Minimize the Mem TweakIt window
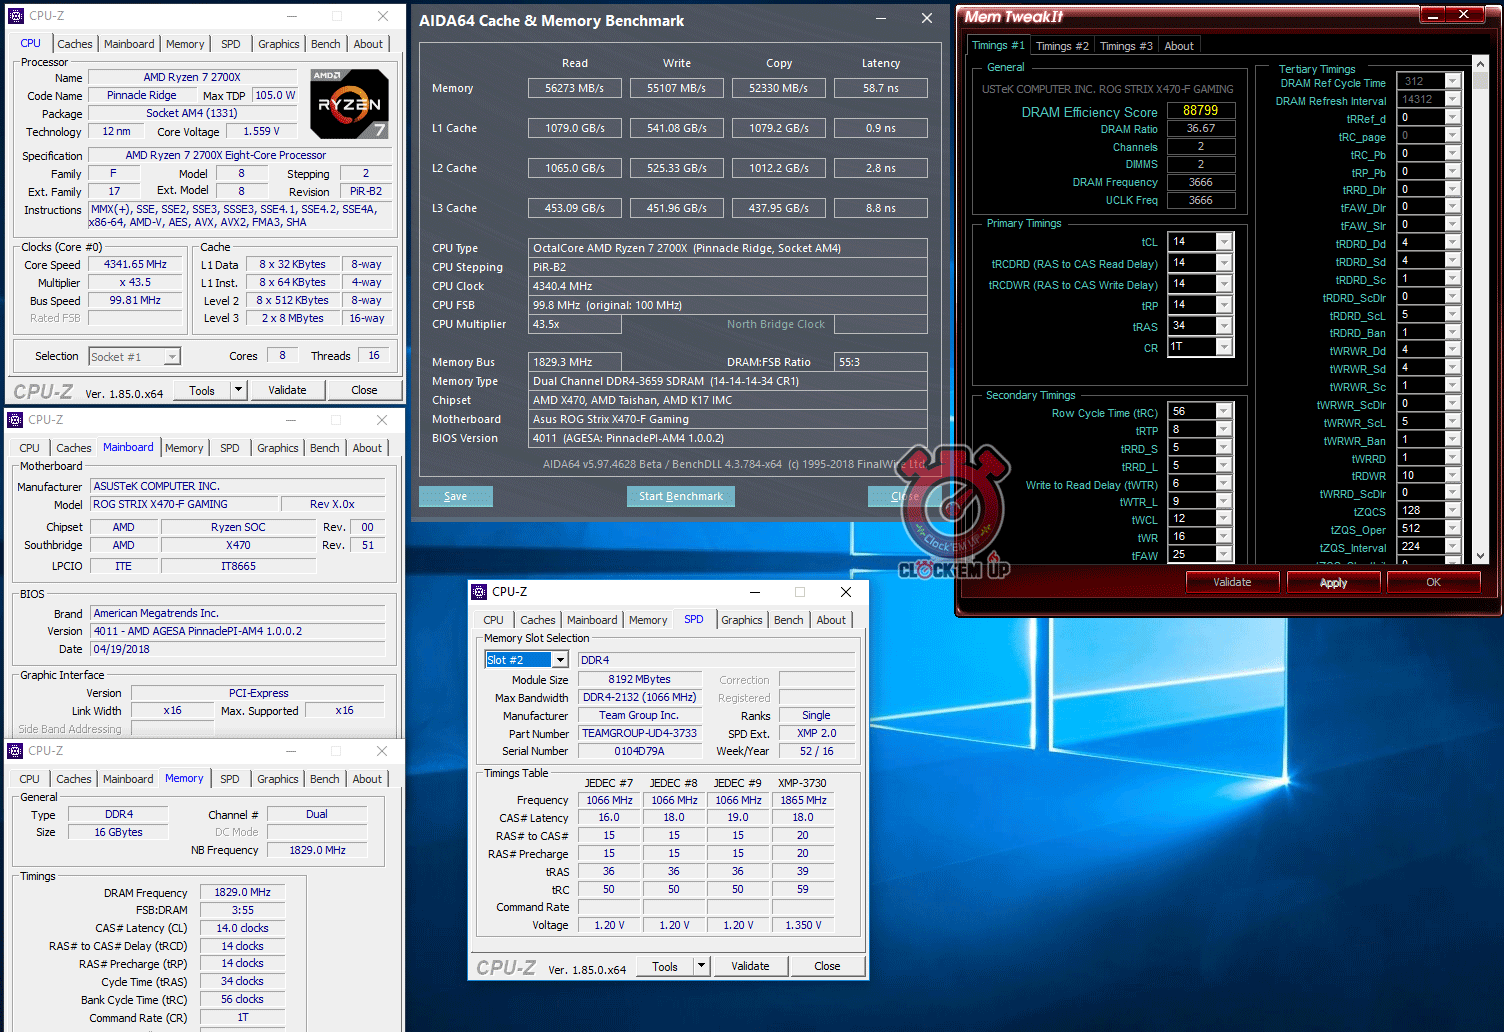Screen dimensions: 1504x1032 (x=1434, y=15)
